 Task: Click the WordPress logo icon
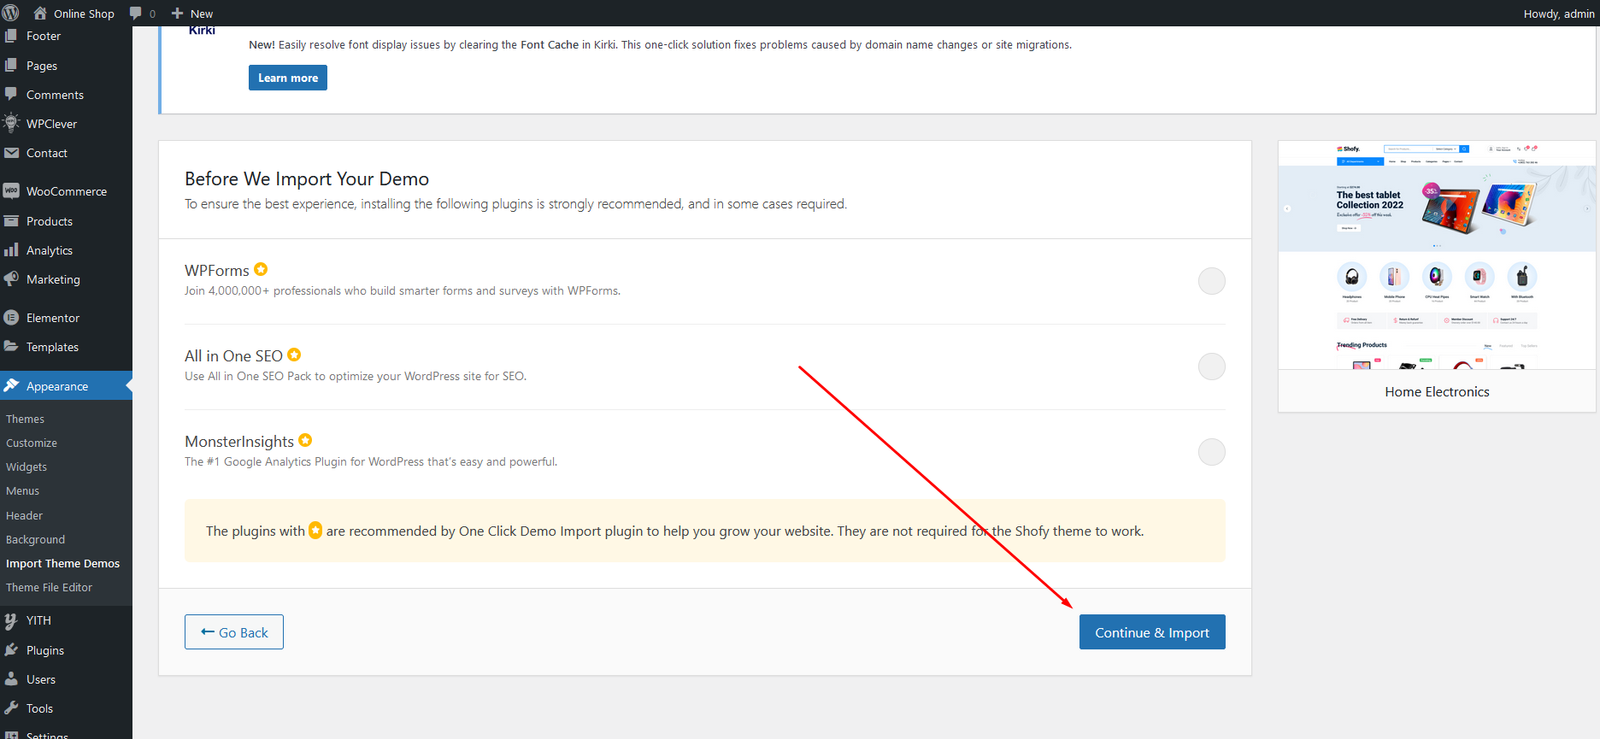point(11,13)
